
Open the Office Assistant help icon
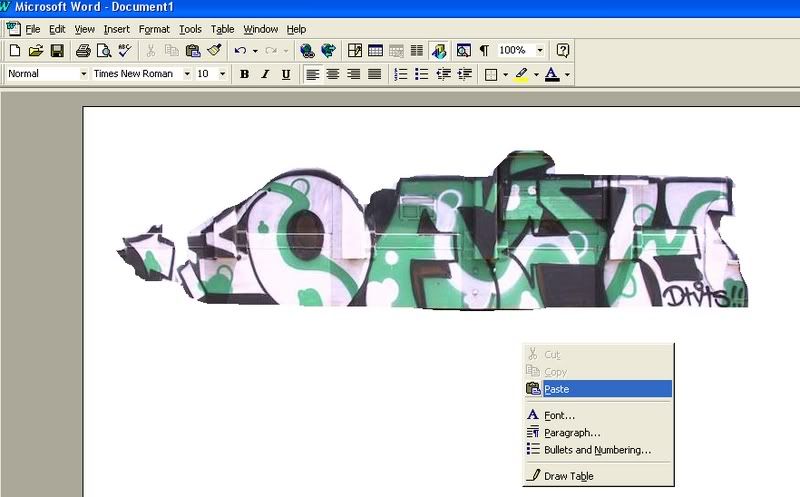point(563,50)
